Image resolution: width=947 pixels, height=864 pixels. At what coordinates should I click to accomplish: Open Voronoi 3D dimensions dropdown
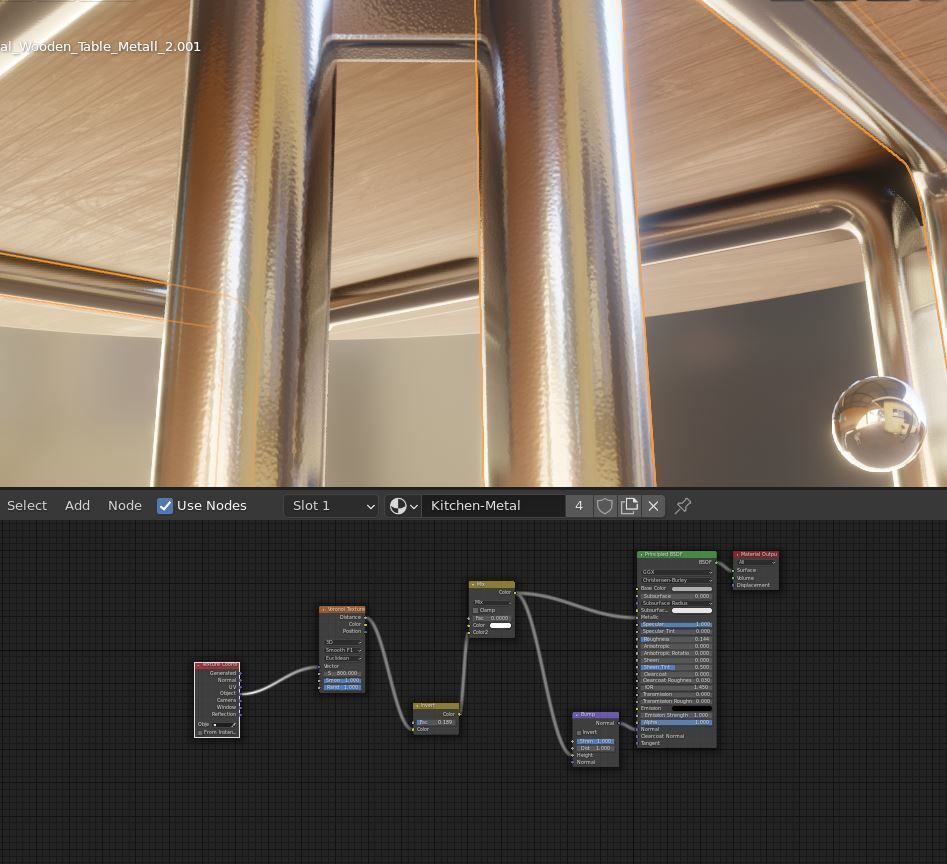(343, 642)
